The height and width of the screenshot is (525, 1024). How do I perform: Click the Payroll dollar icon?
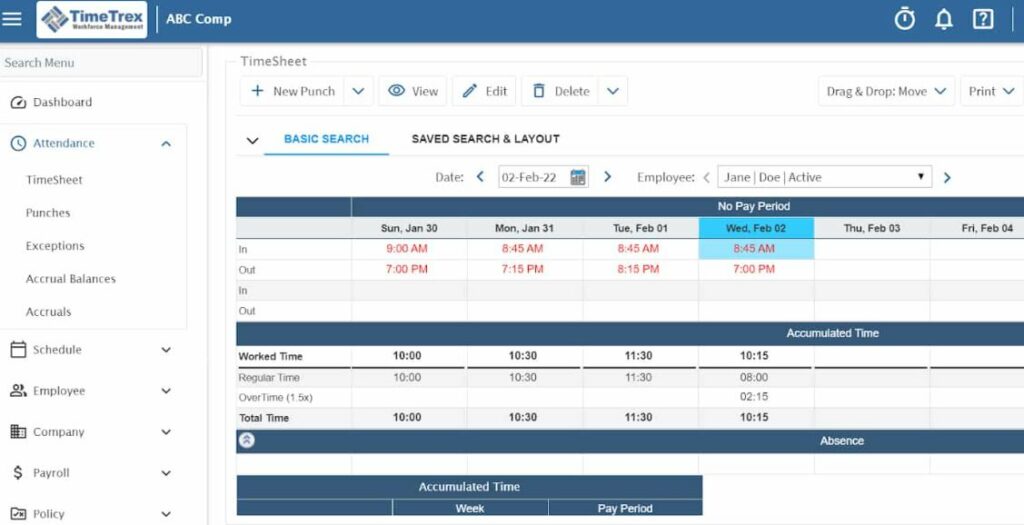(x=18, y=473)
